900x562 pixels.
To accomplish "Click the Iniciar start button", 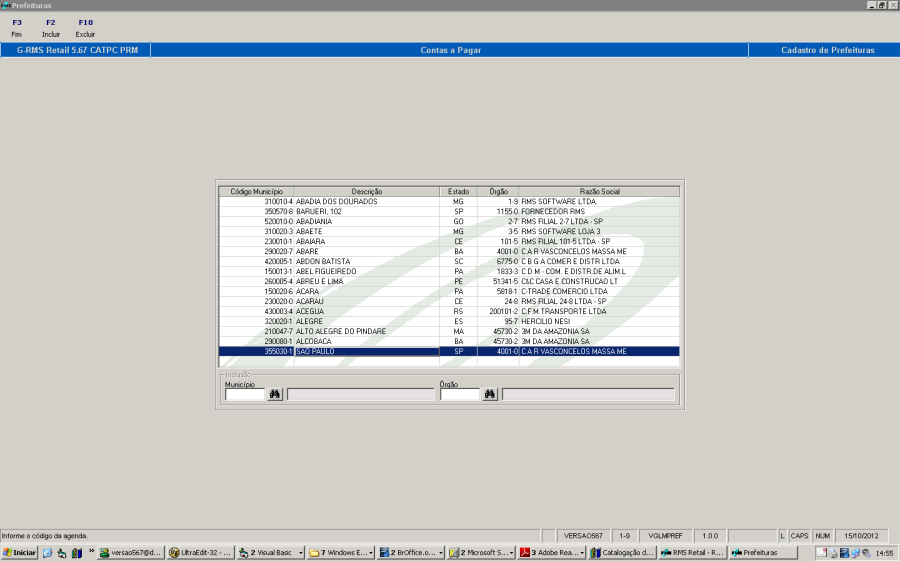I will click(20, 552).
